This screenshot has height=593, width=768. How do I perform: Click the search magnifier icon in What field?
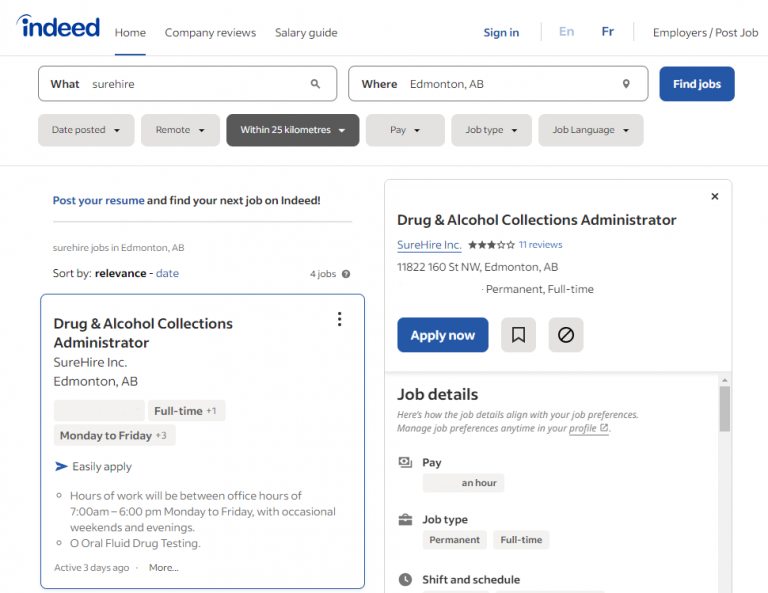point(315,84)
